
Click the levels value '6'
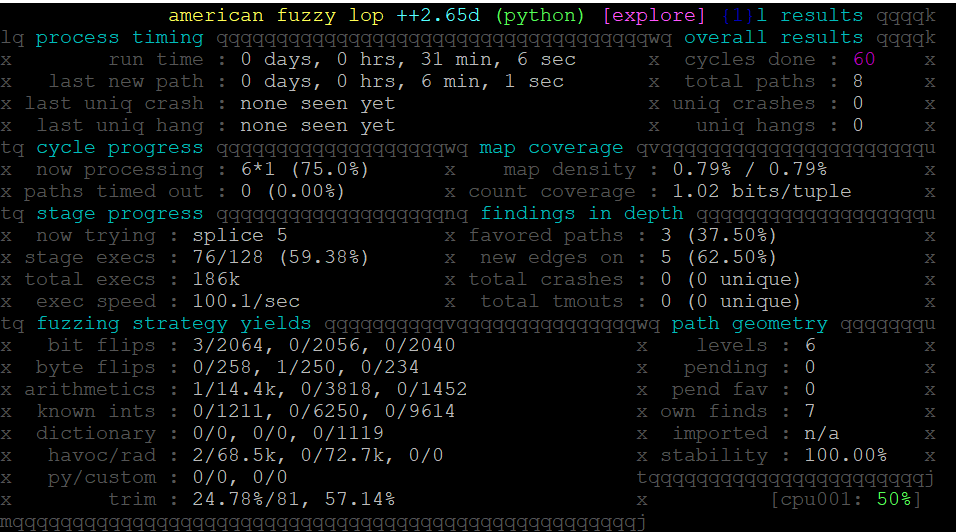pyautogui.click(x=810, y=346)
